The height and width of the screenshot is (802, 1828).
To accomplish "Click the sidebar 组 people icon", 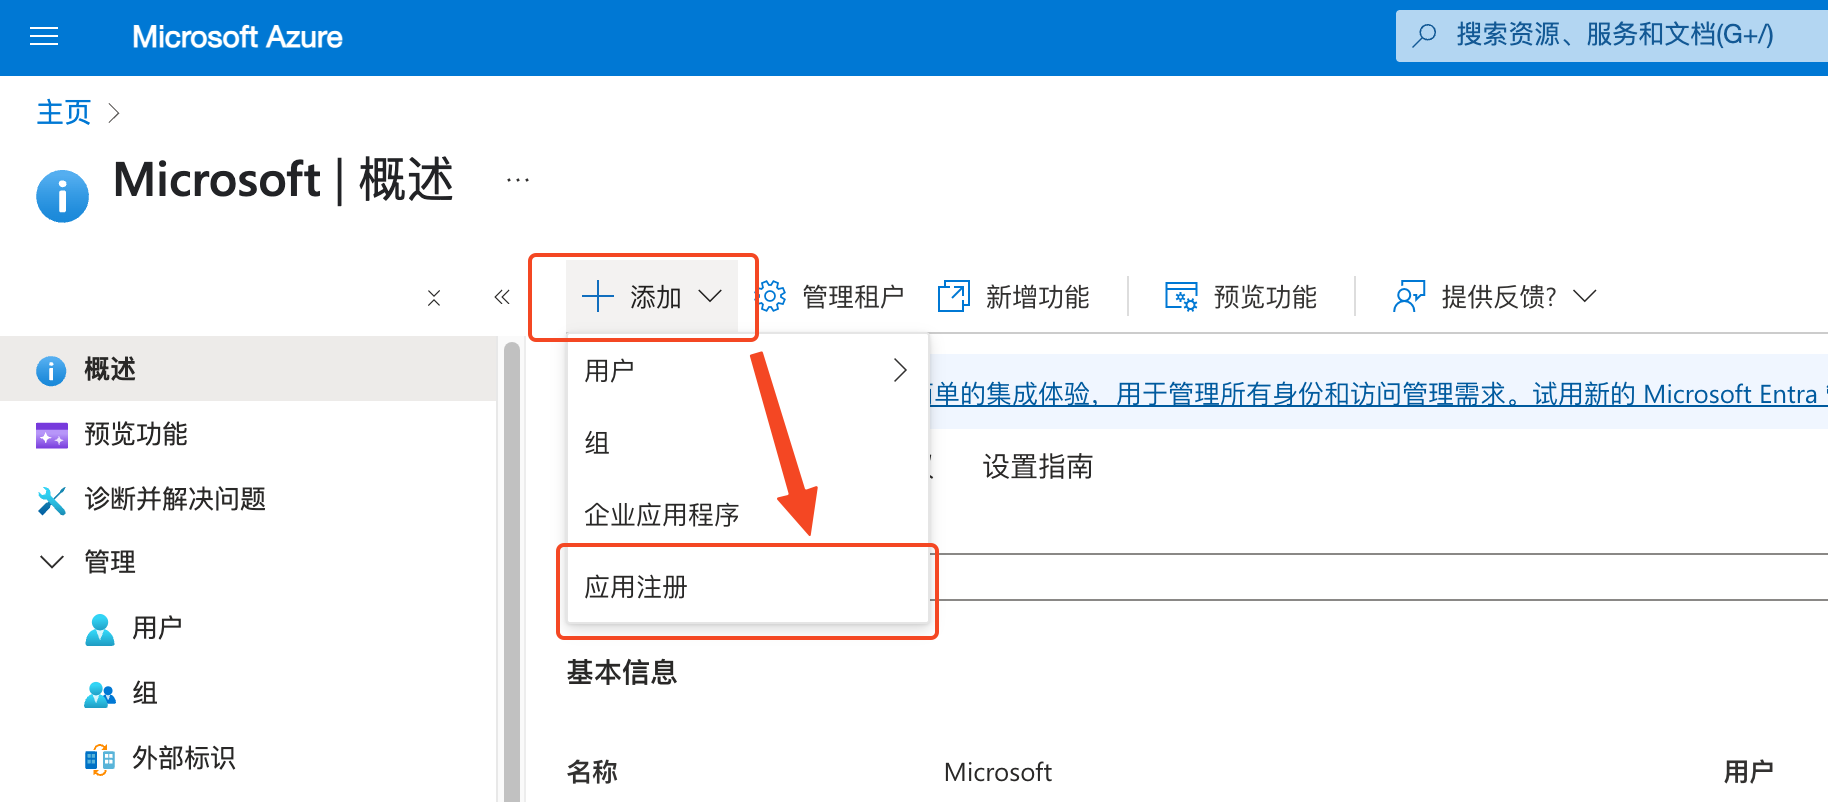I will [x=99, y=694].
